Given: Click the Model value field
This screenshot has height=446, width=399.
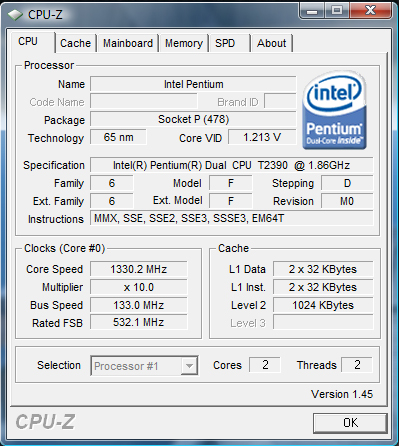Looking at the screenshot, I should coord(231,183).
